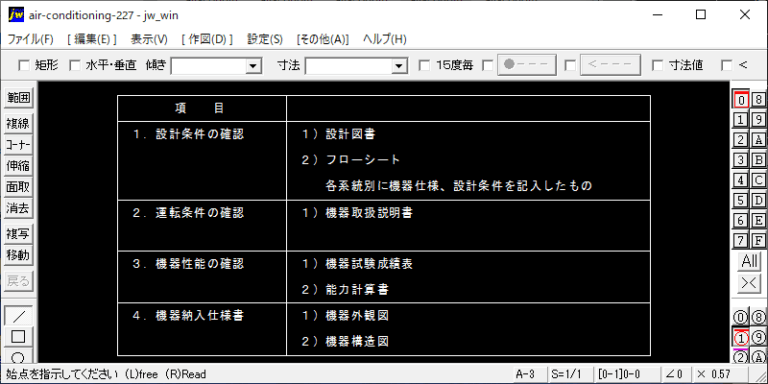This screenshot has width=768, height=384.
Task: Click the 寸法 dimension input field
Action: coord(348,66)
